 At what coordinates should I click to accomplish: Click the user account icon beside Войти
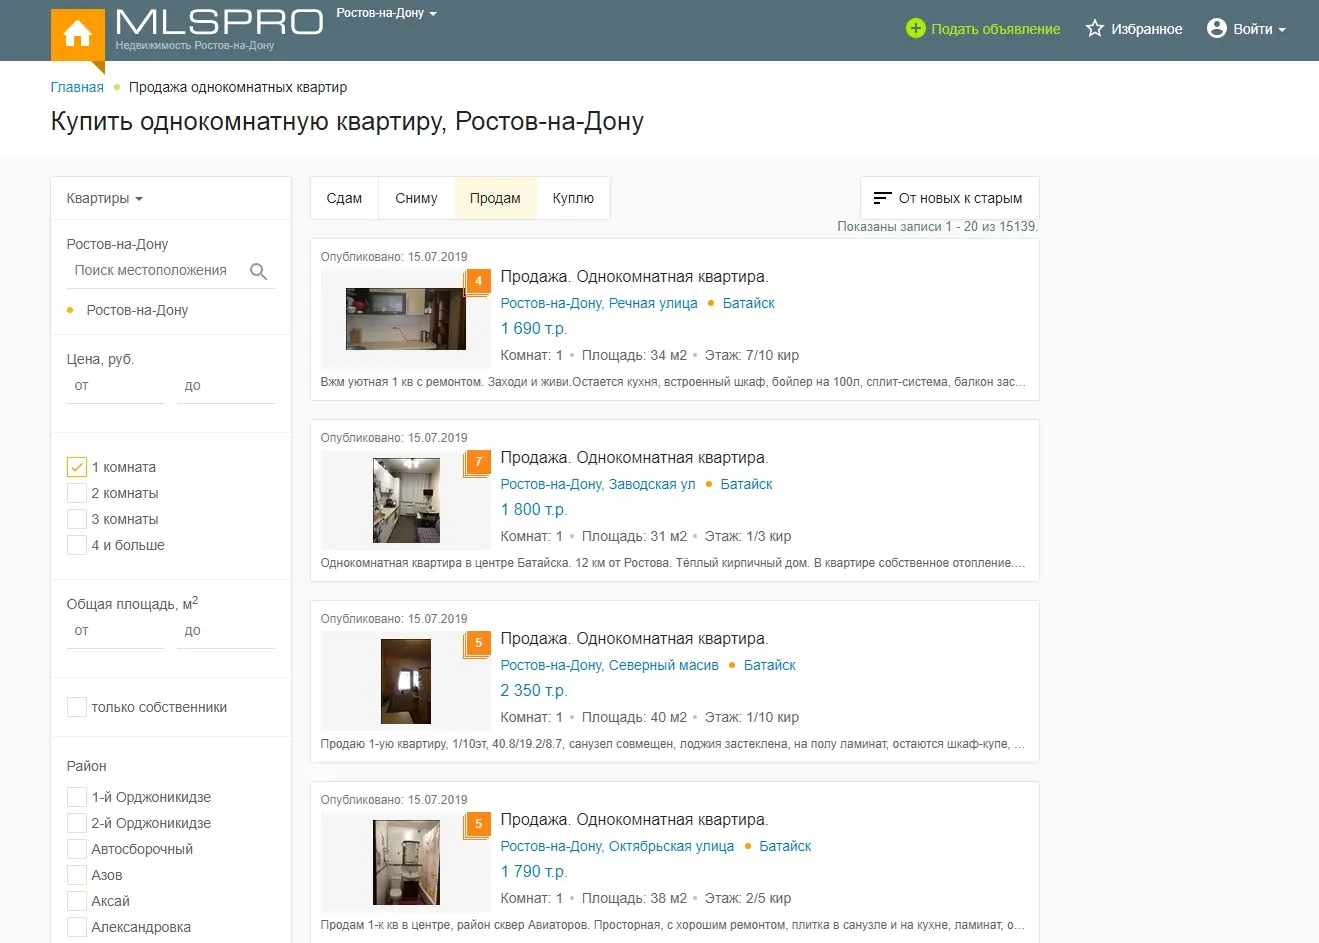(x=1216, y=28)
